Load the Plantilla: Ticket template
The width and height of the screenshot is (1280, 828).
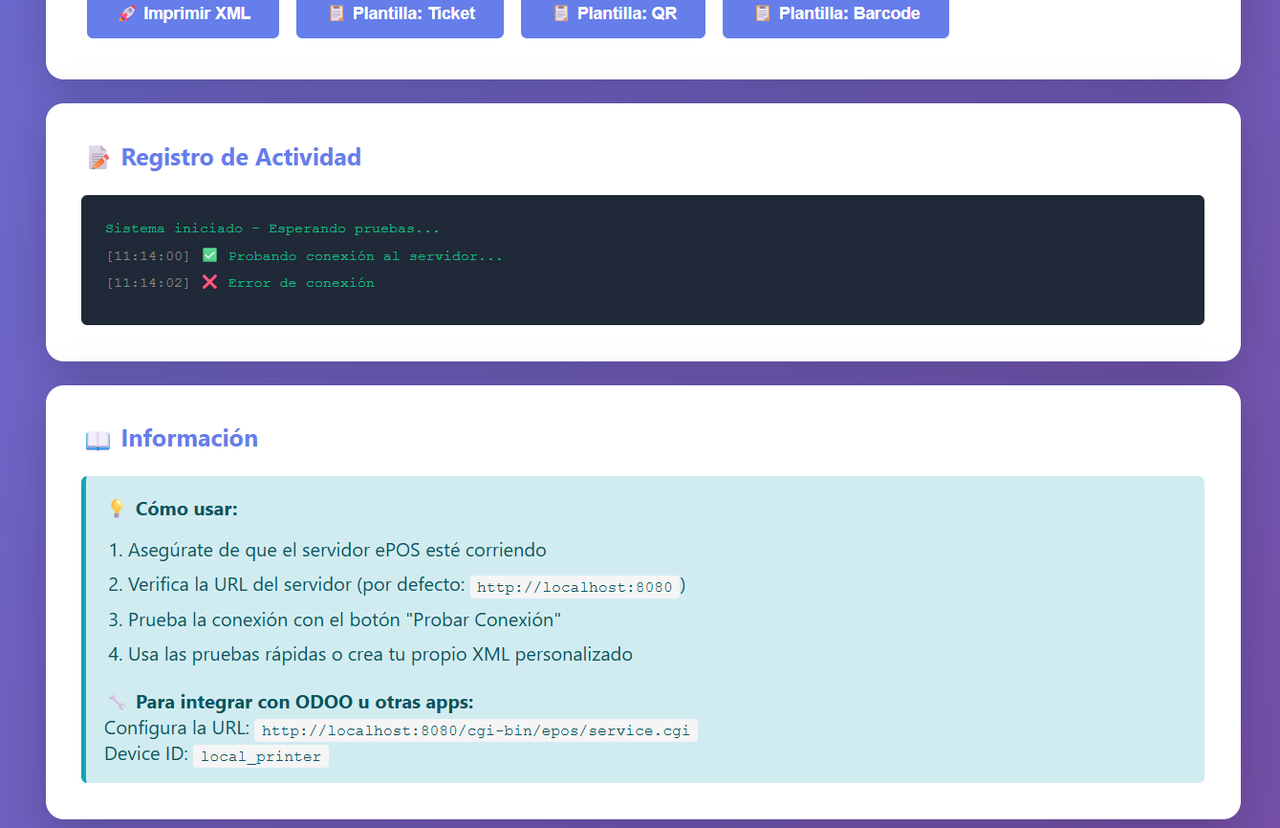point(400,15)
